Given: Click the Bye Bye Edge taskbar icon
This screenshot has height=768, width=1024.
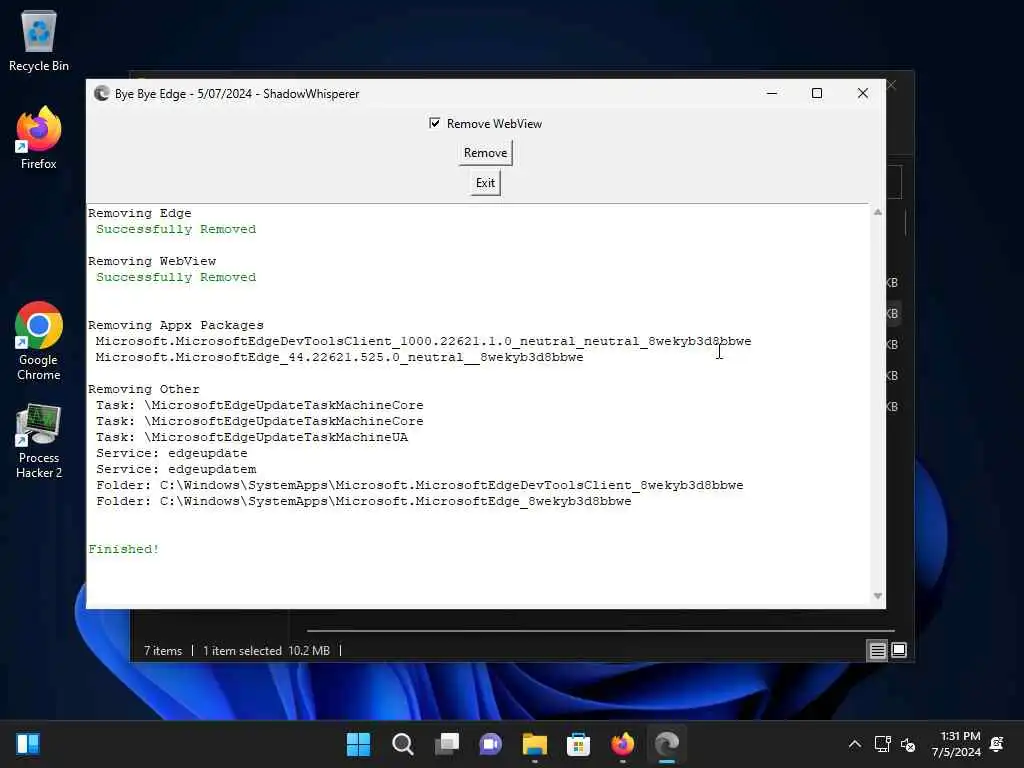Looking at the screenshot, I should pos(667,744).
